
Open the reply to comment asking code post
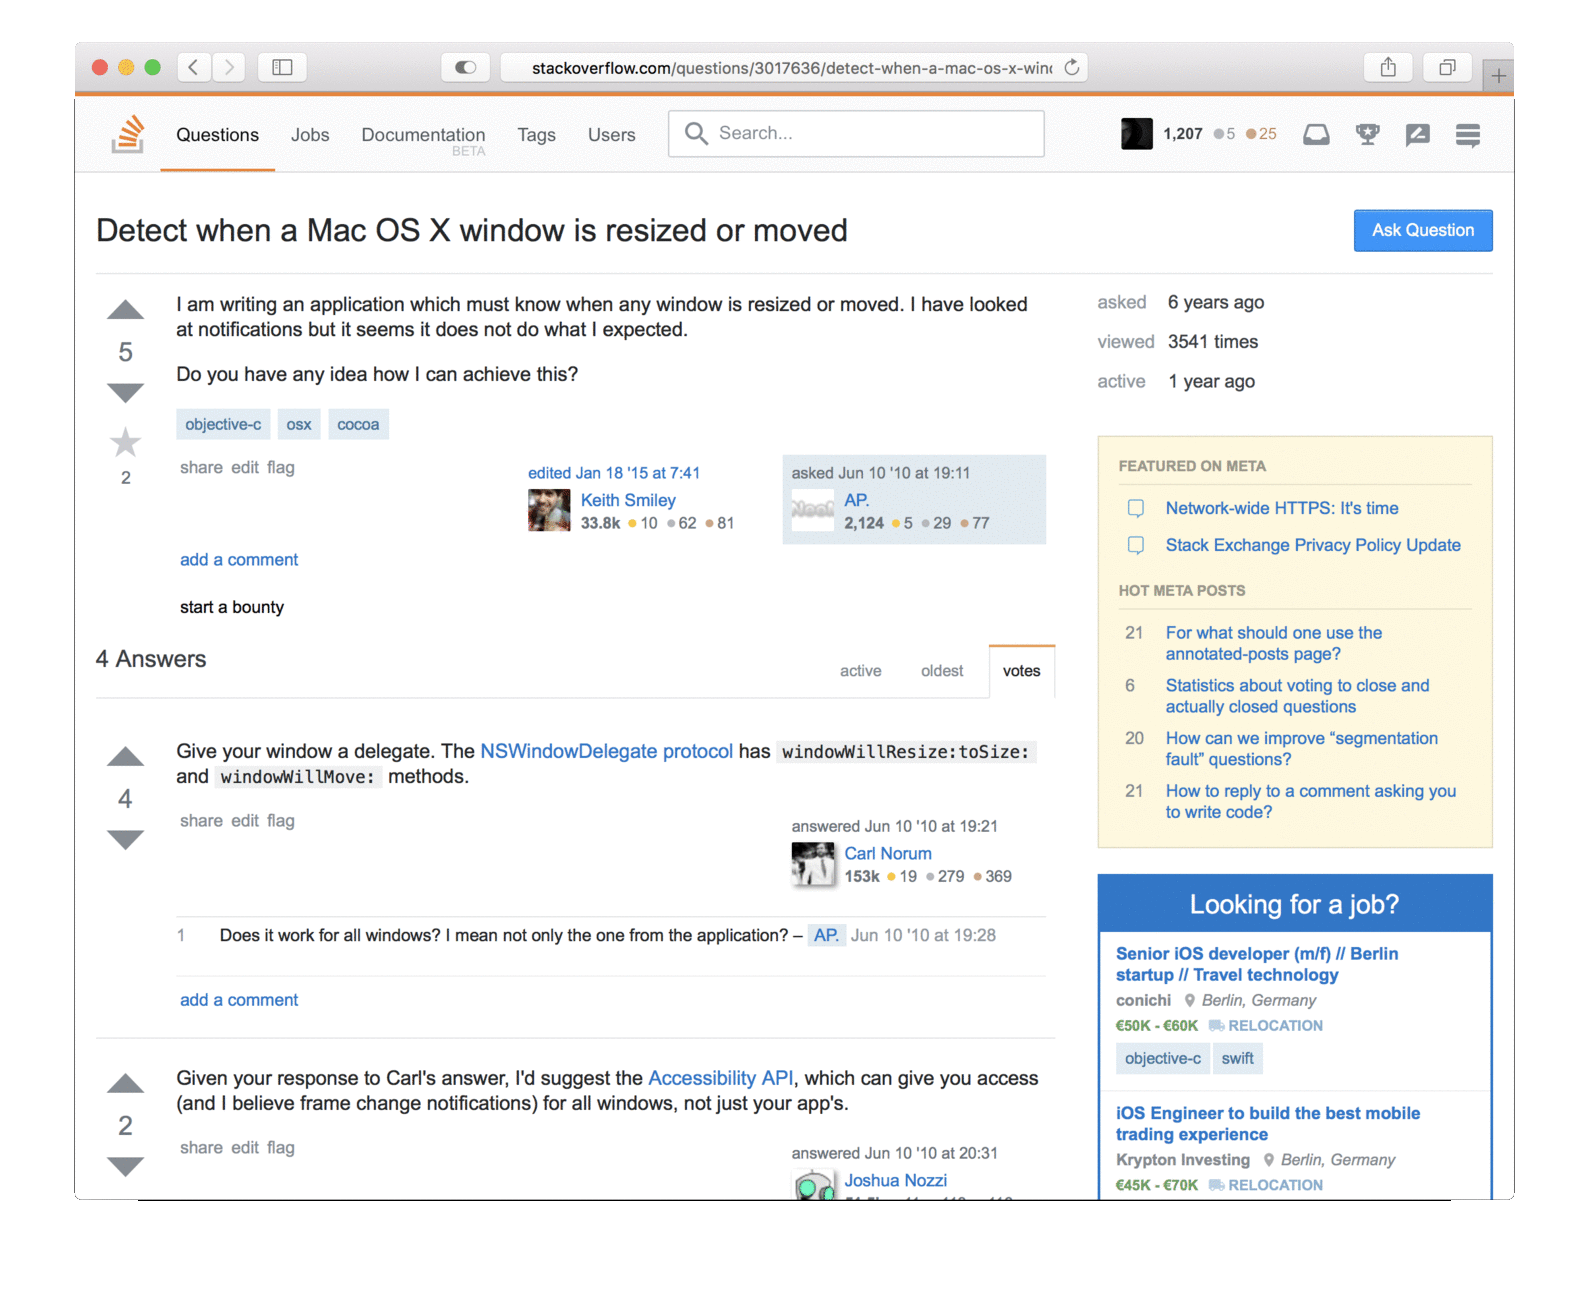1311,801
